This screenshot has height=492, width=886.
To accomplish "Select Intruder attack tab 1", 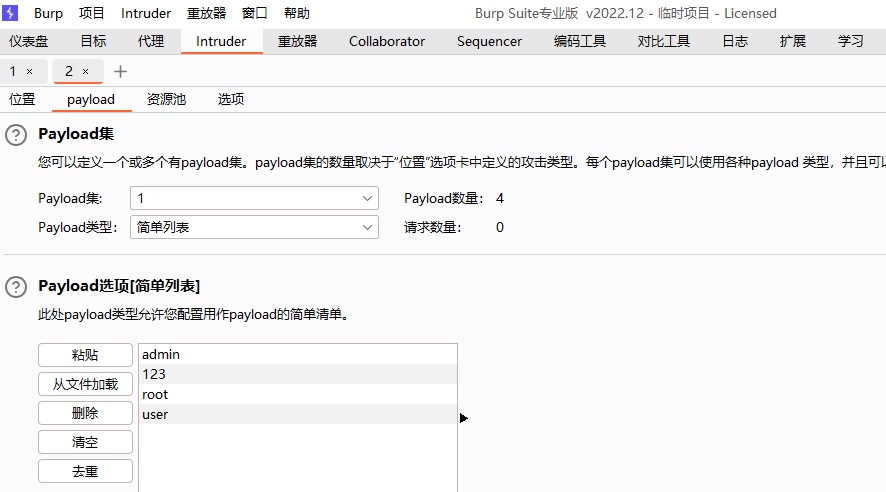I will tap(12, 71).
